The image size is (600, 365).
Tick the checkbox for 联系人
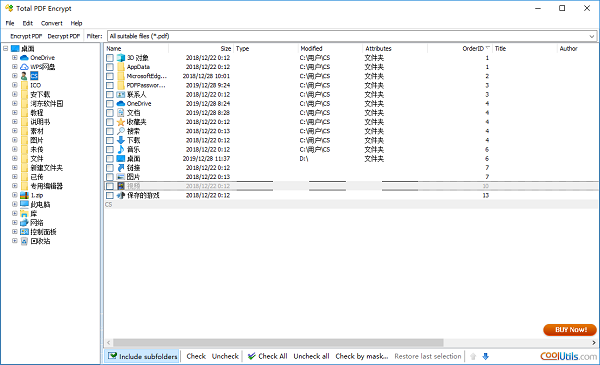(110, 95)
